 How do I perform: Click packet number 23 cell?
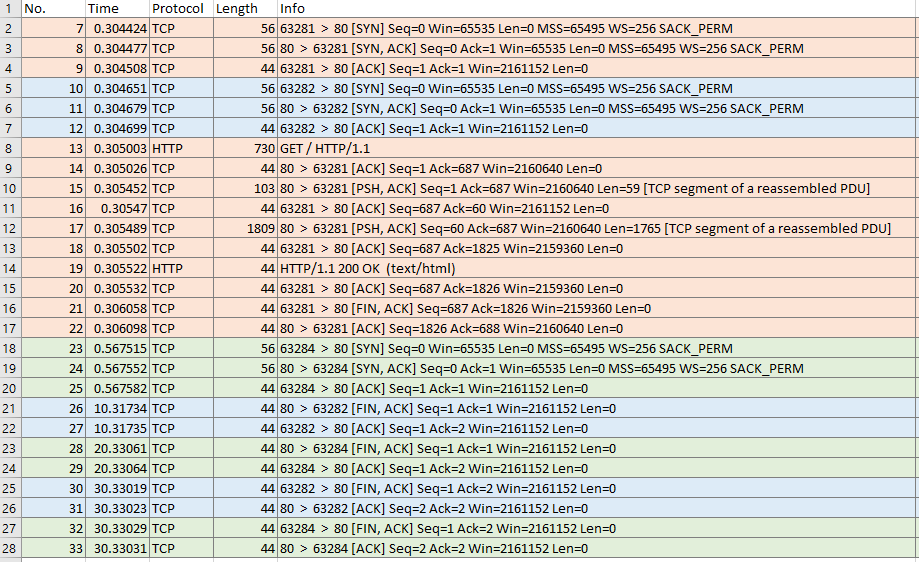[x=53, y=349]
